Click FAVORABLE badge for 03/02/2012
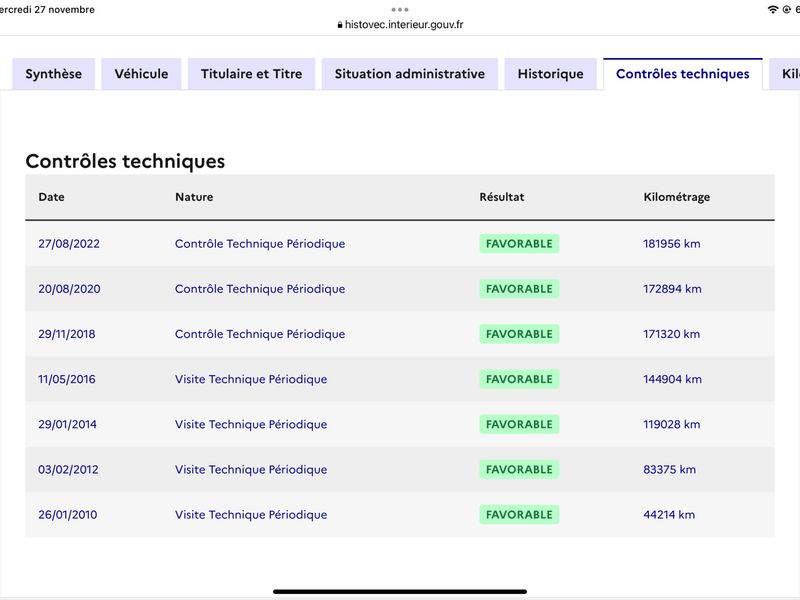The height and width of the screenshot is (600, 800). tap(519, 469)
